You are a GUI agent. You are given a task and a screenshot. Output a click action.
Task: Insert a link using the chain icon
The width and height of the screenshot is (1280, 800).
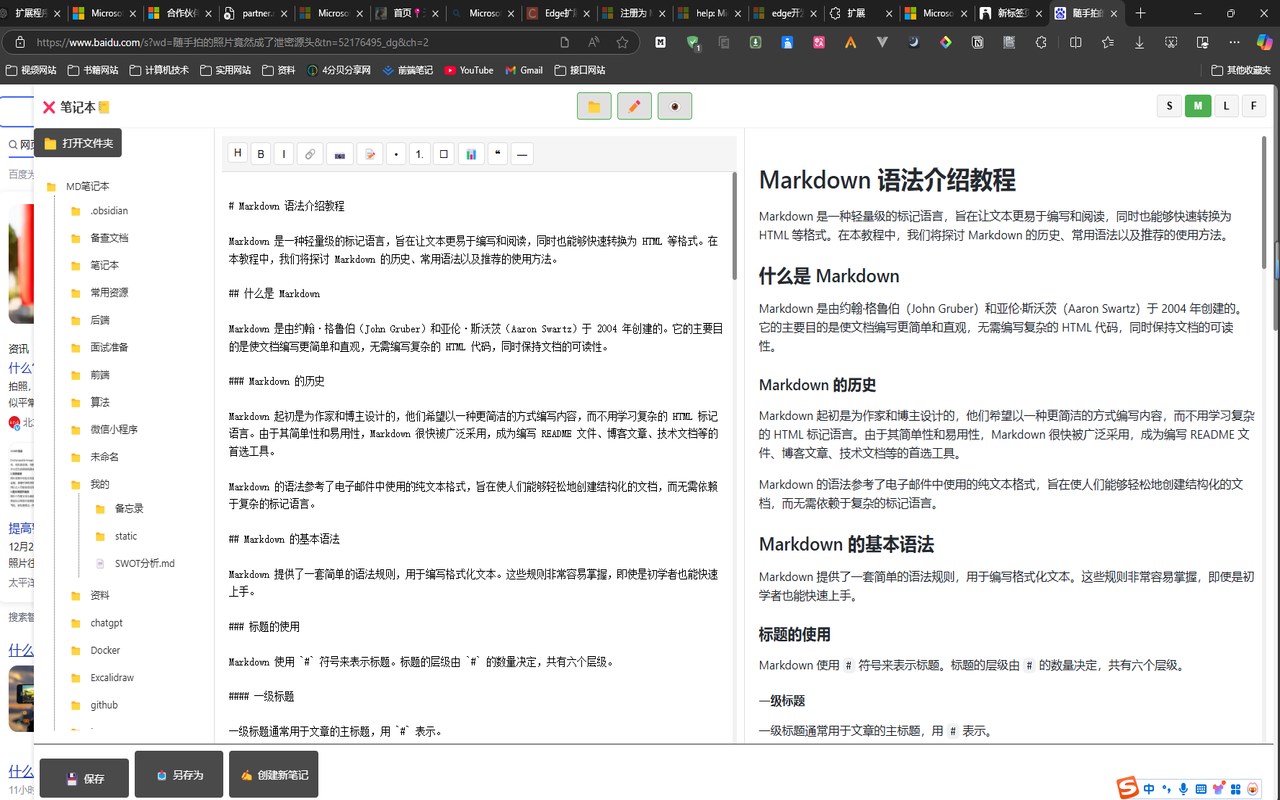tap(310, 154)
